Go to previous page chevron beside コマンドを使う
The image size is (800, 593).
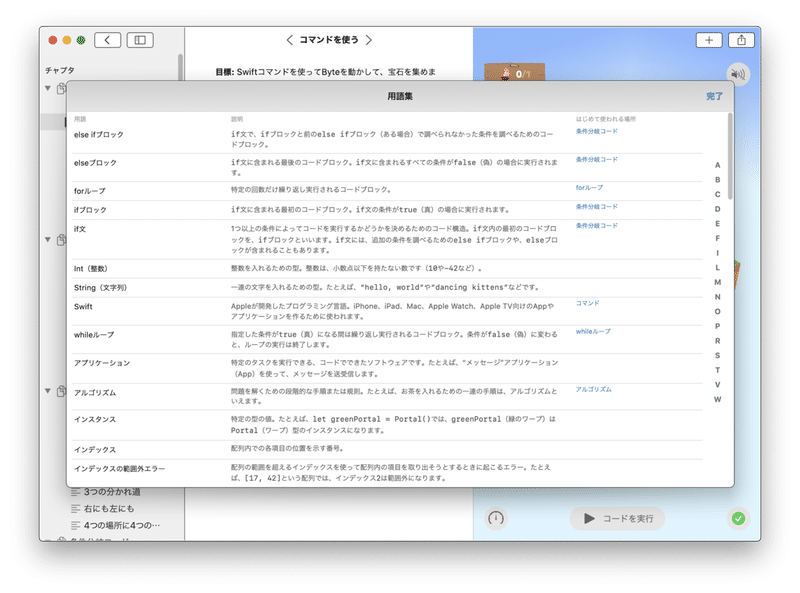pos(289,40)
